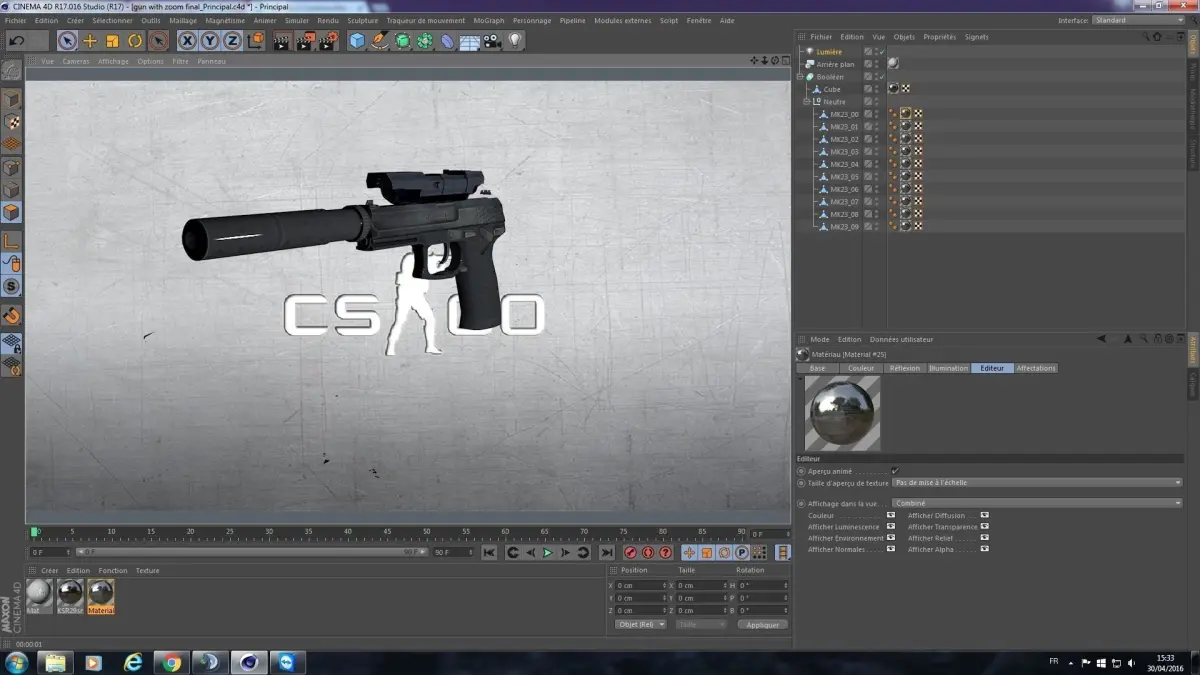Go to end of animation
The width and height of the screenshot is (1200, 675).
[607, 552]
